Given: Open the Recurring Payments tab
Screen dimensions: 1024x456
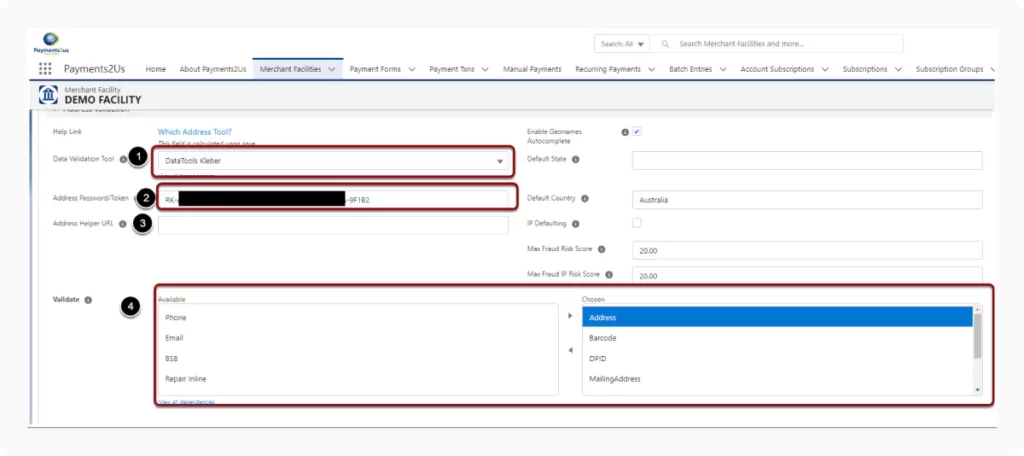Looking at the screenshot, I should click(608, 69).
